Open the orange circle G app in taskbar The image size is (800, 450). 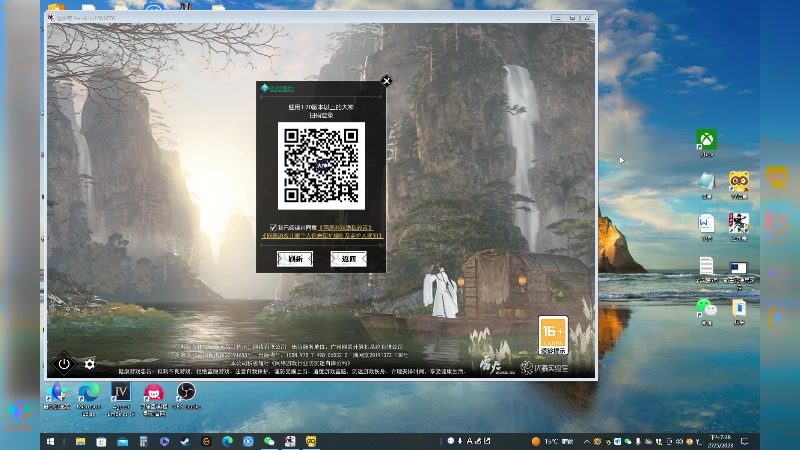point(206,441)
